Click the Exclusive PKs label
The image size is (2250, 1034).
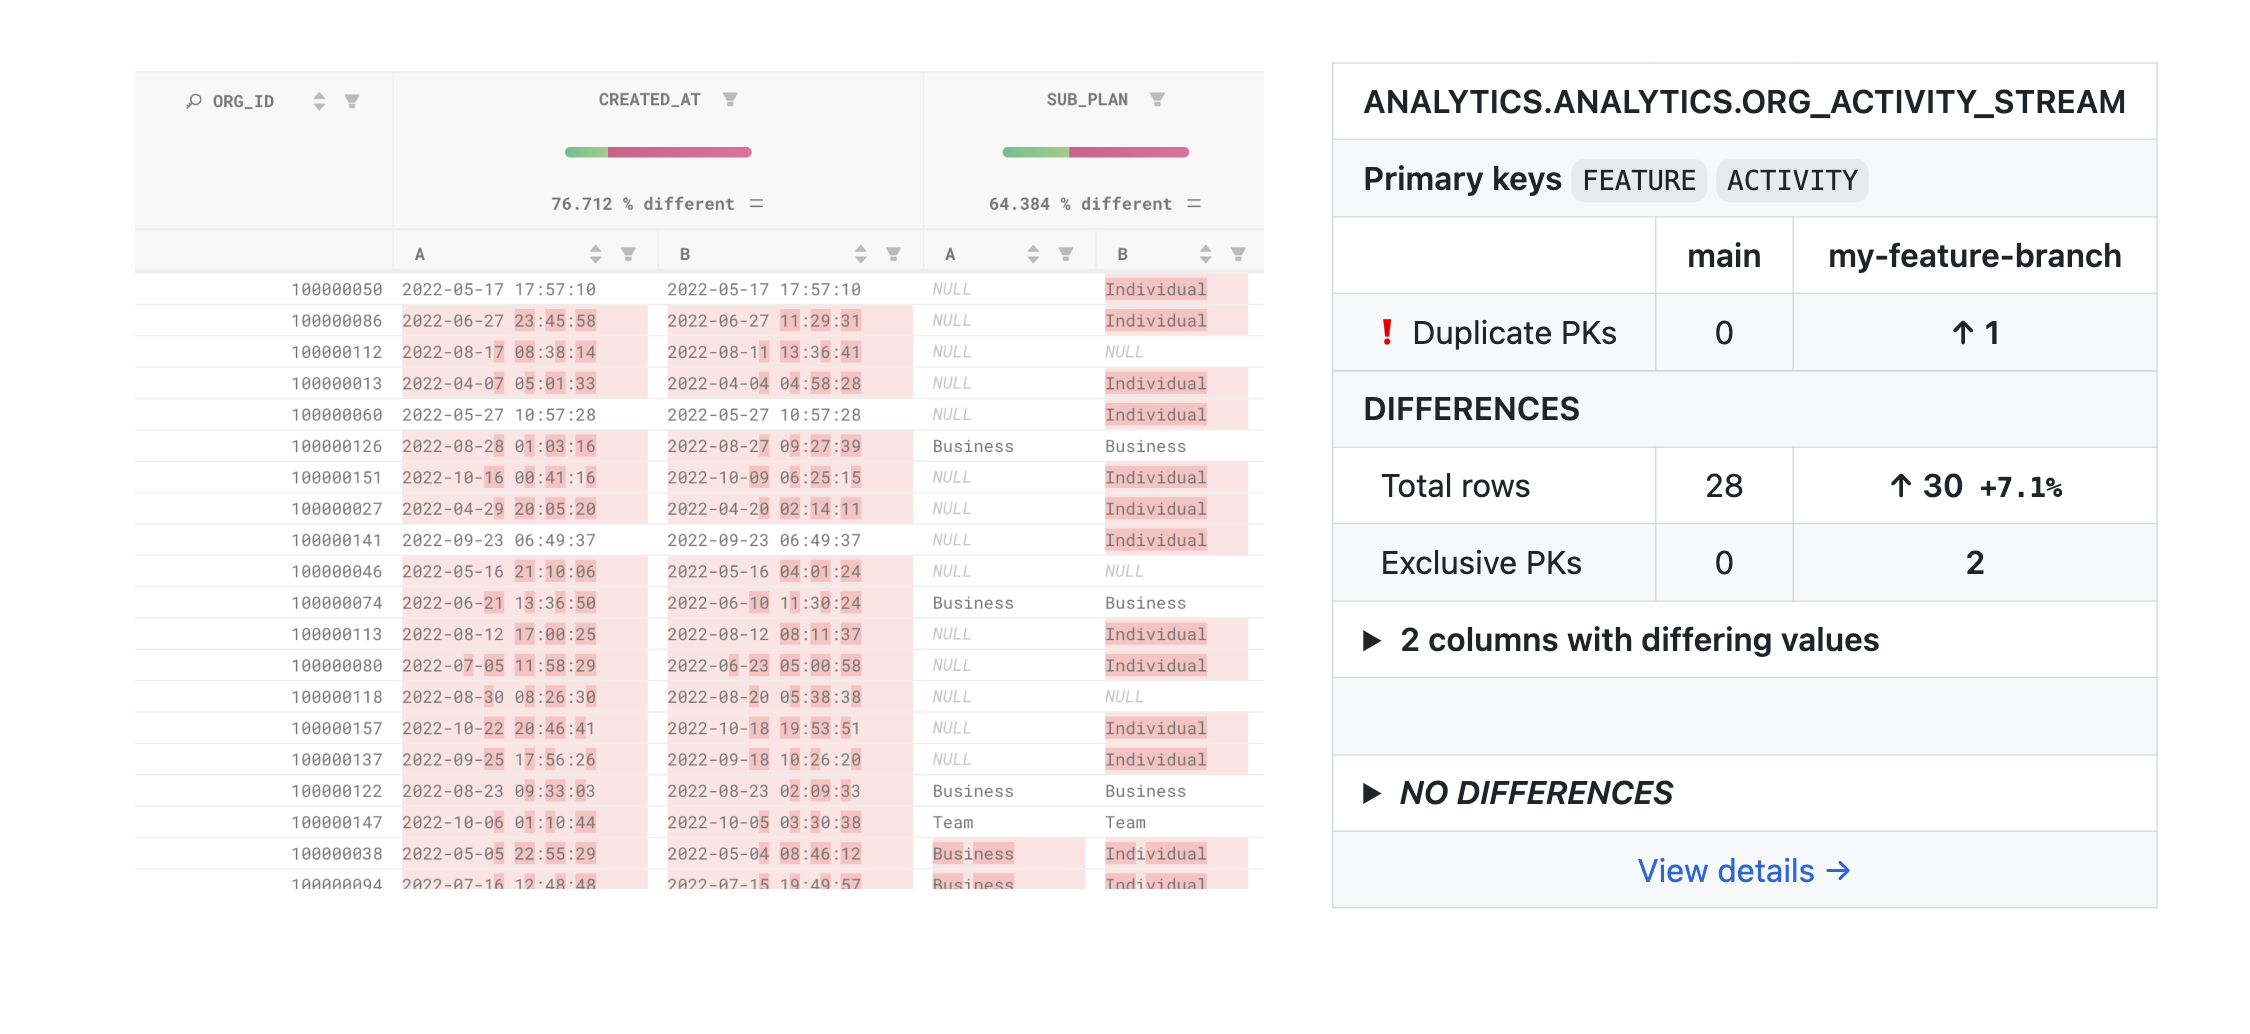pos(1481,563)
